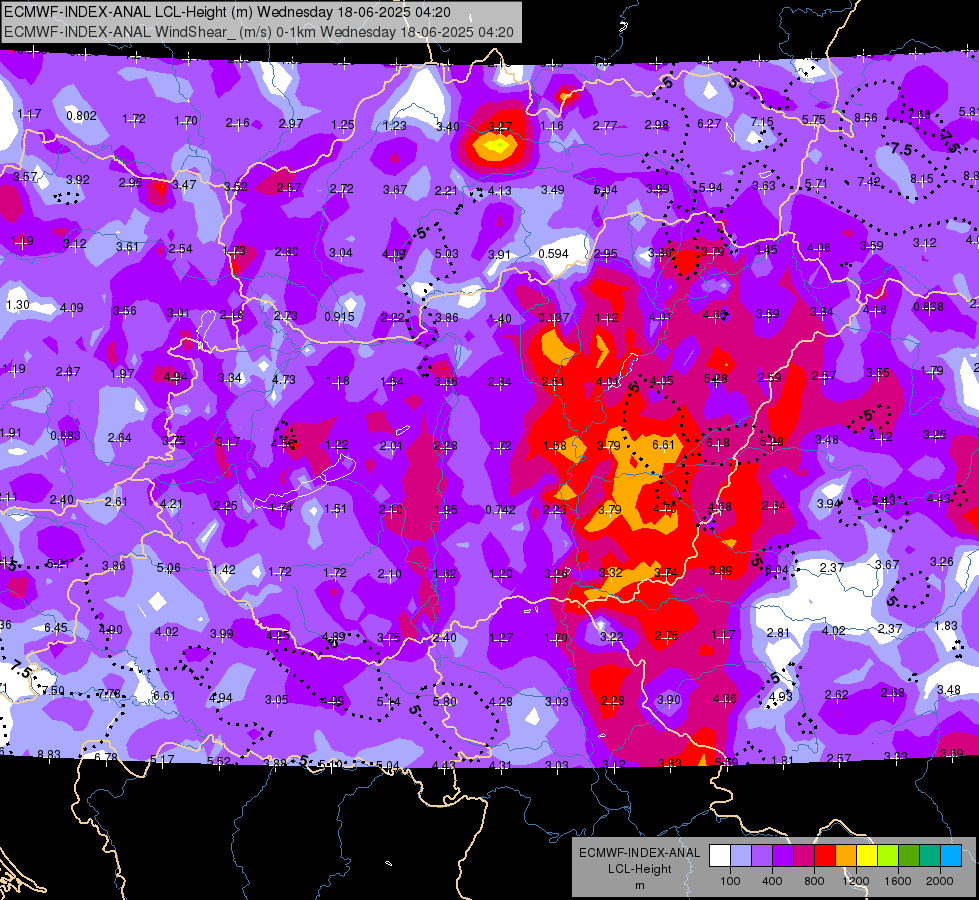
Task: Click the wind shear value 0.838
Action: point(928,307)
